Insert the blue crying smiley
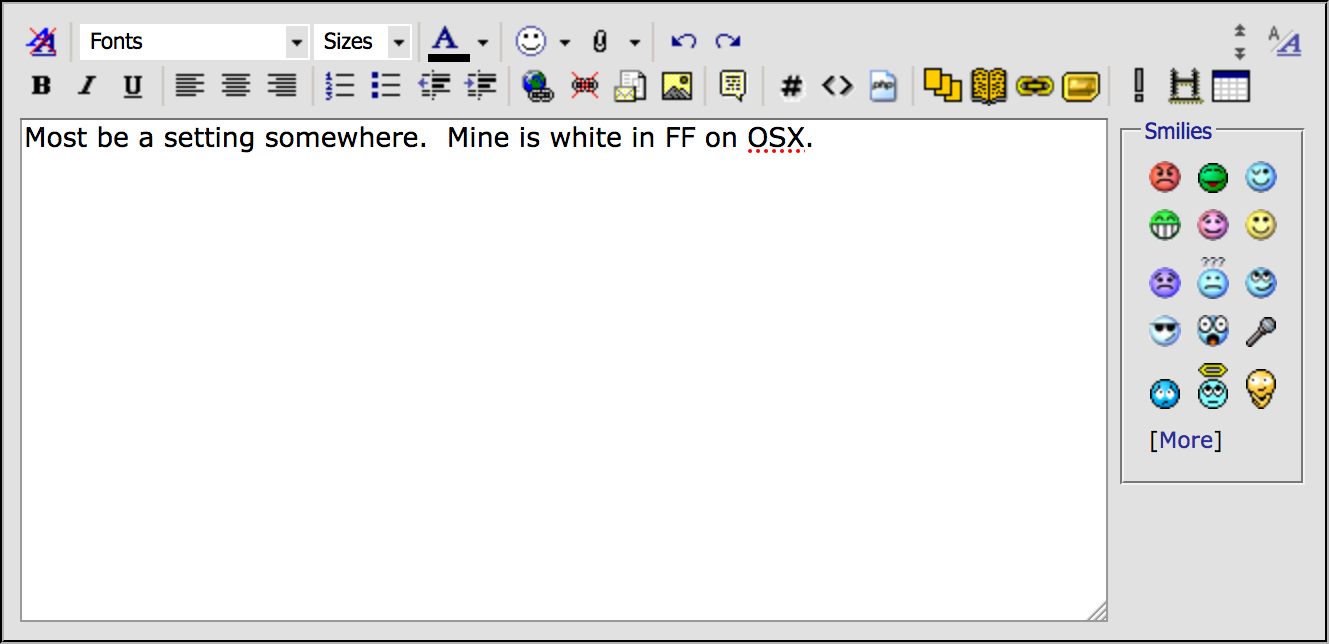This screenshot has height=644, width=1329. pos(1164,393)
